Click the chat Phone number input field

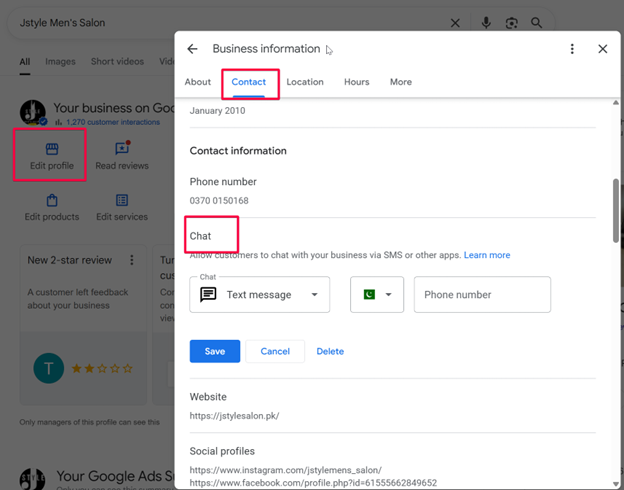coord(482,295)
